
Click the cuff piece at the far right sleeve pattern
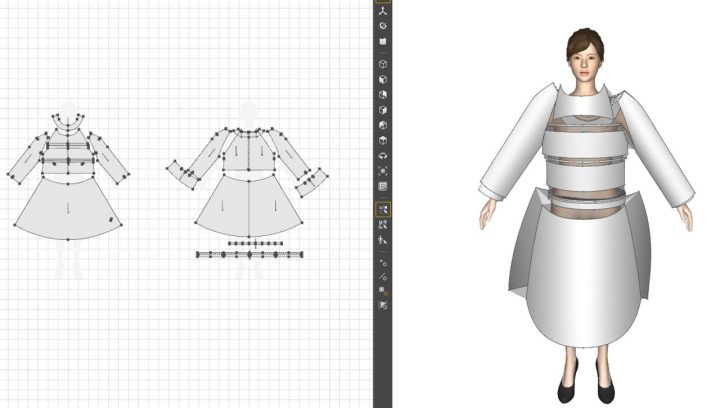(x=313, y=183)
